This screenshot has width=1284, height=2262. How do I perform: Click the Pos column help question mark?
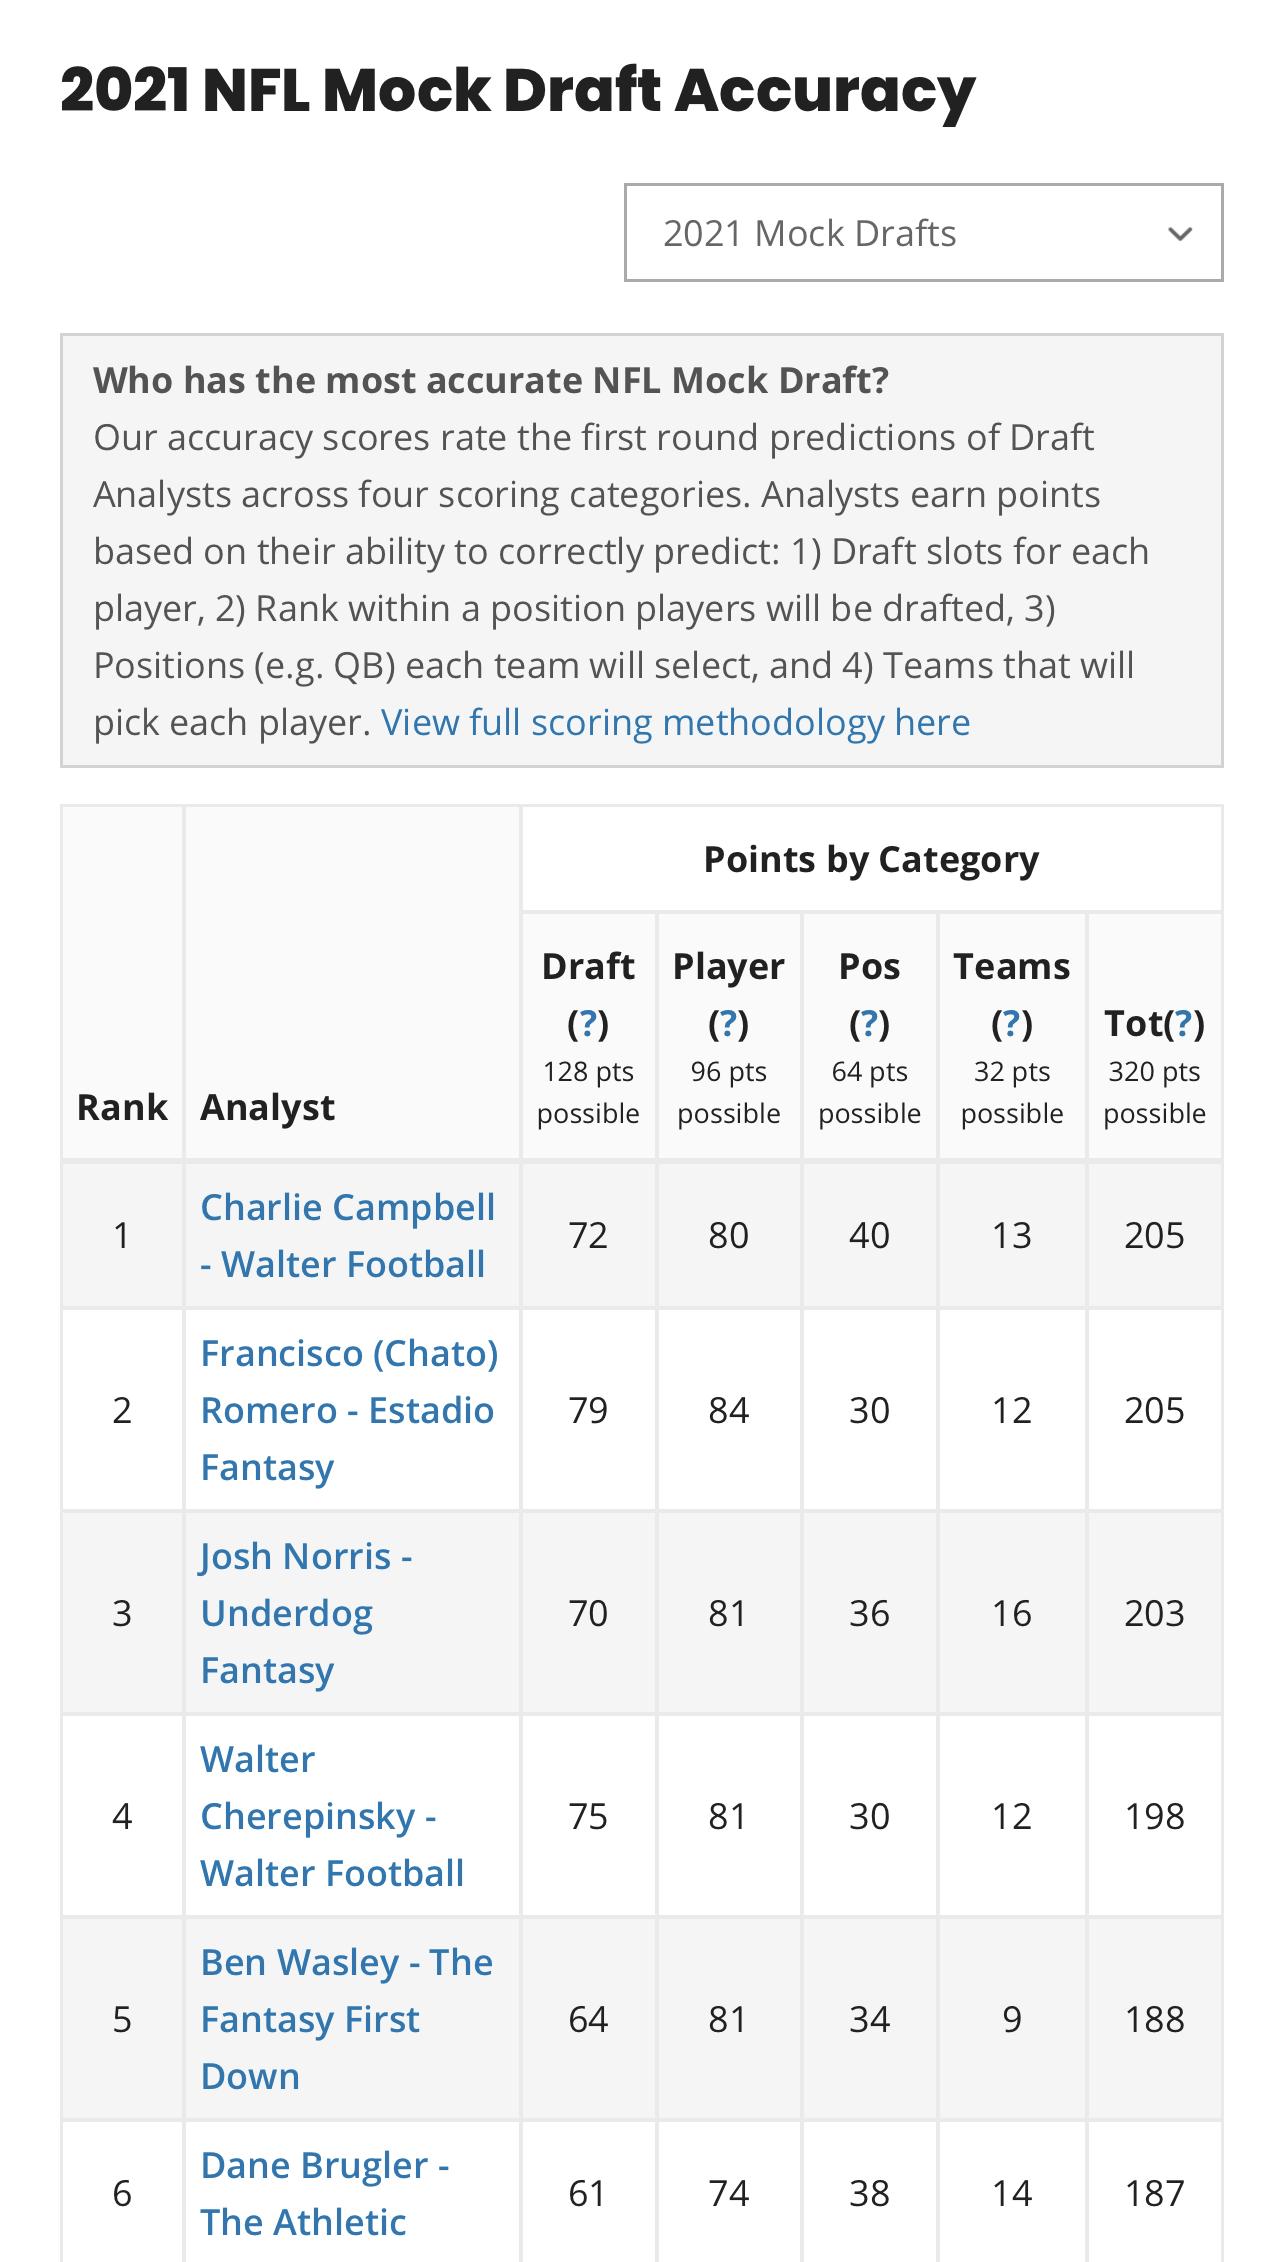click(869, 1023)
